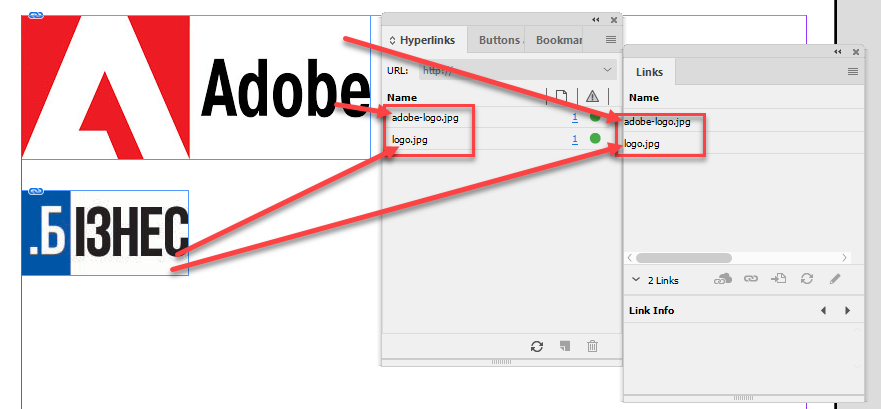
Task: Delete selected hyperlink with trash icon
Action: [592, 346]
